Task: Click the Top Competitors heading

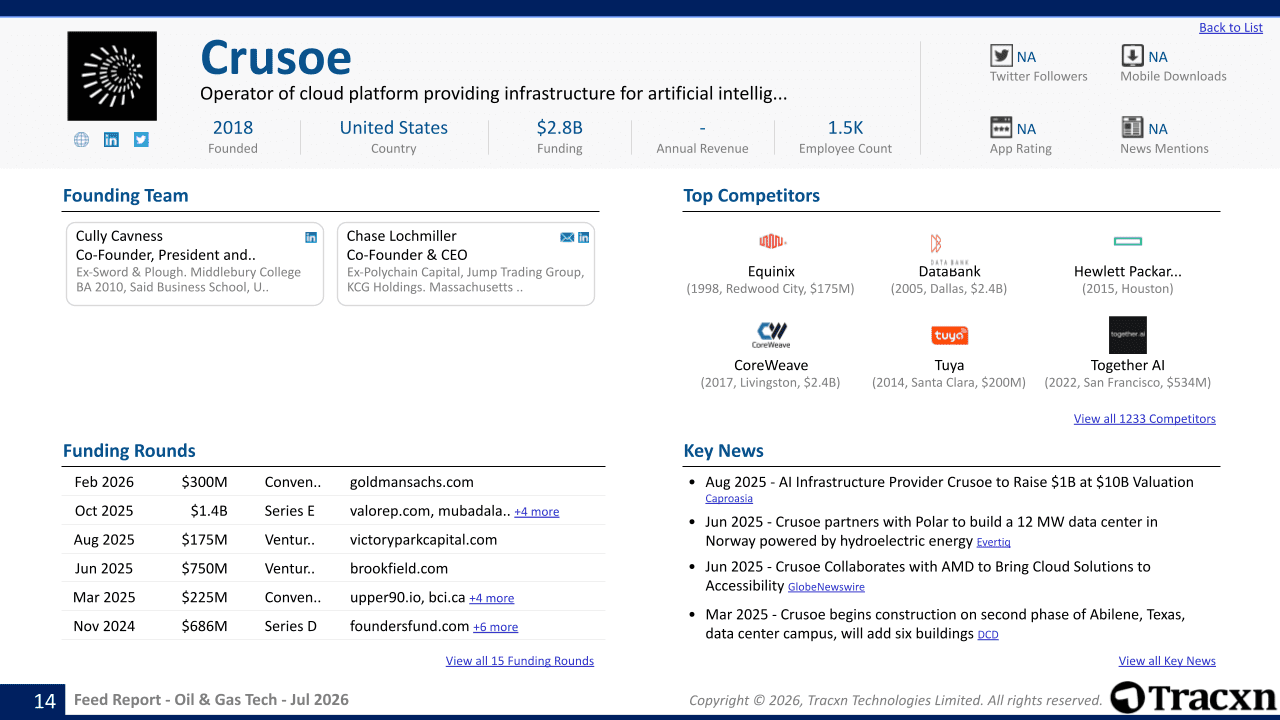Action: click(752, 196)
